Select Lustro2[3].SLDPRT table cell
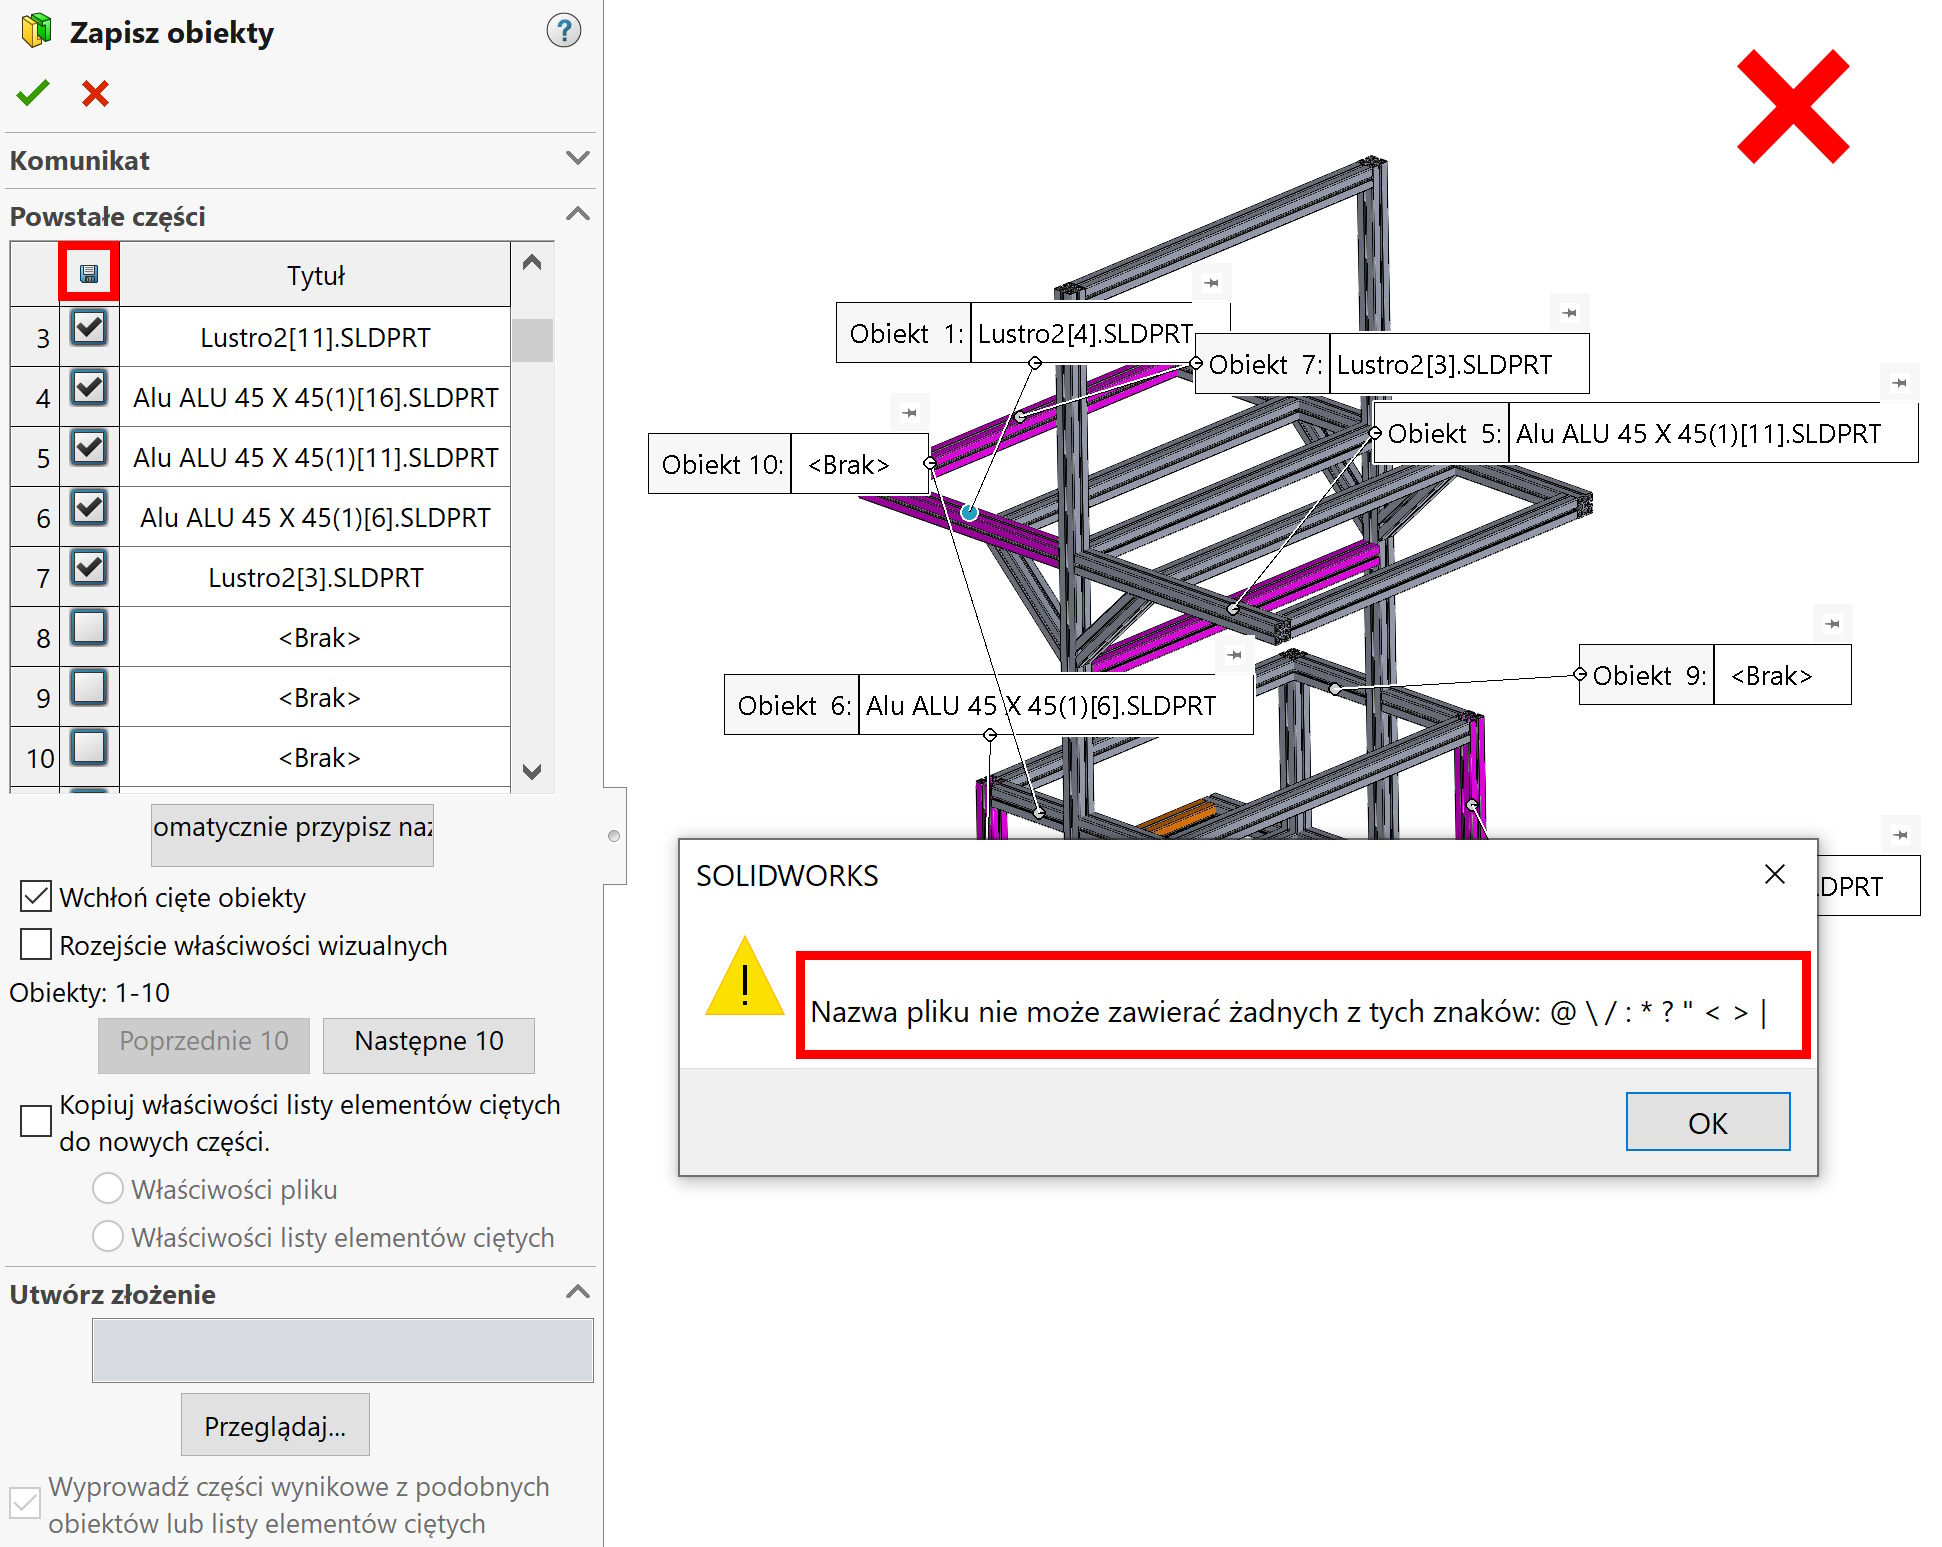 [x=315, y=577]
